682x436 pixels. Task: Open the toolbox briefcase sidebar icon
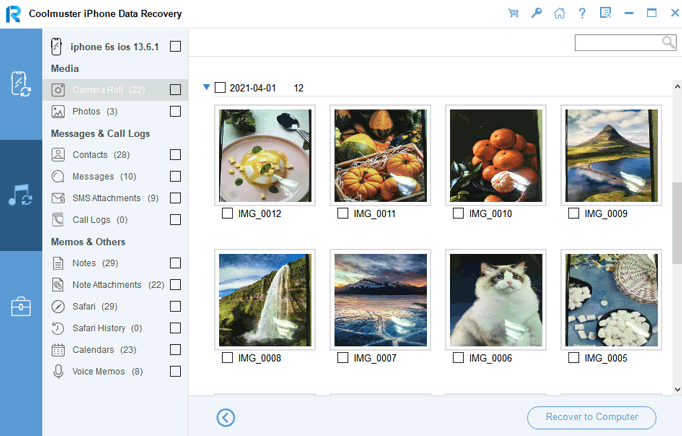click(20, 306)
